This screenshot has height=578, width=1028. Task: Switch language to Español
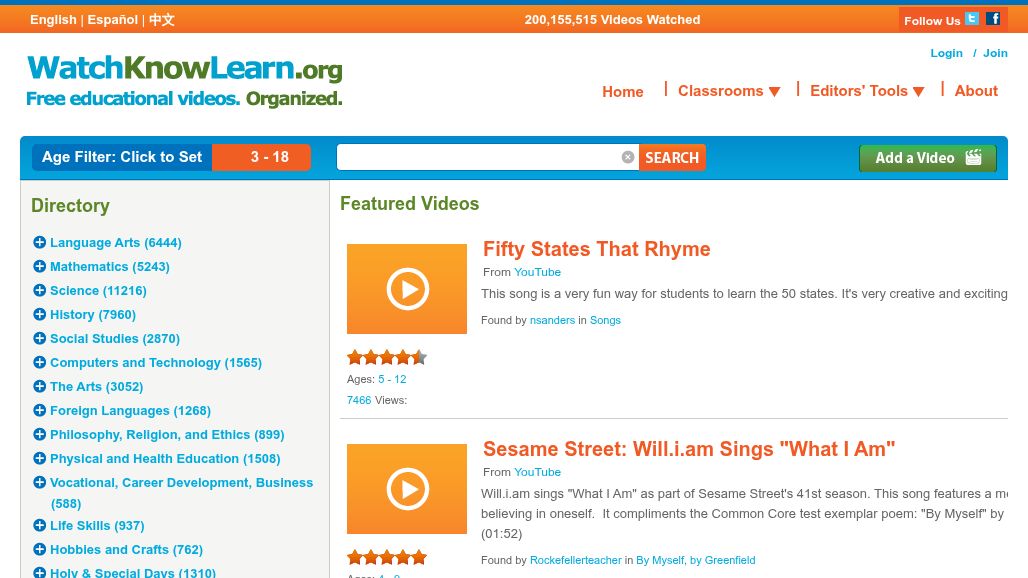112,20
